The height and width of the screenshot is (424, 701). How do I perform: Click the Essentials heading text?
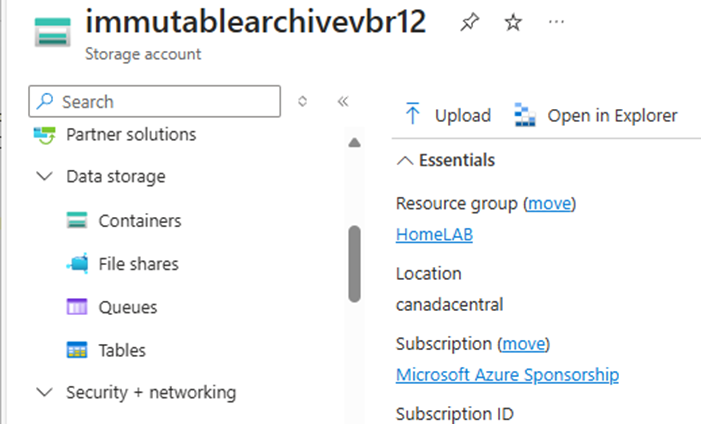pos(457,160)
